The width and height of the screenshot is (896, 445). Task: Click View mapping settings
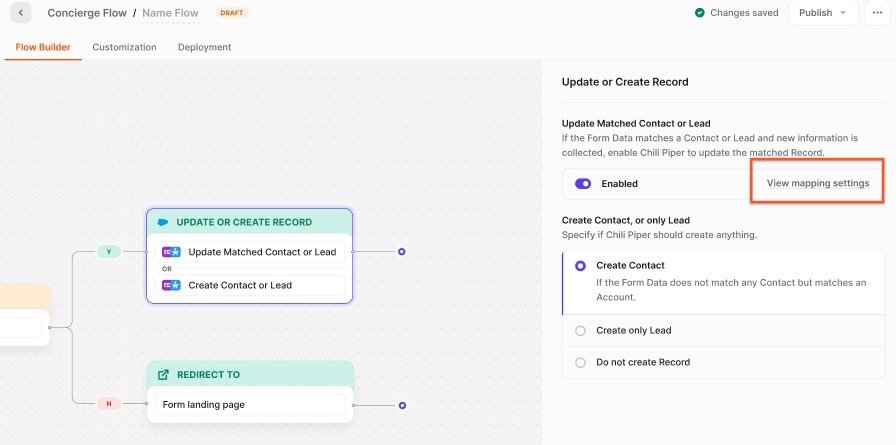[x=817, y=183]
